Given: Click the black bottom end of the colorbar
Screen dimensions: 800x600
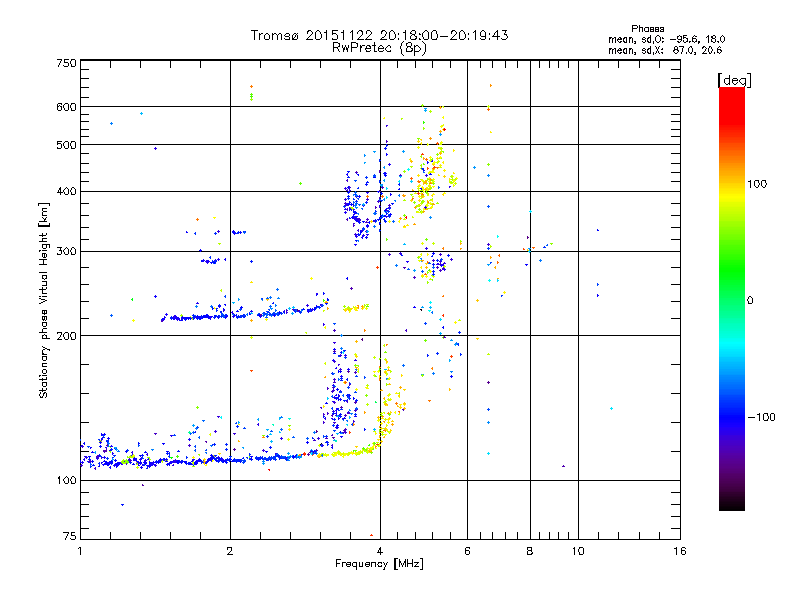Looking at the screenshot, I should (x=732, y=503).
